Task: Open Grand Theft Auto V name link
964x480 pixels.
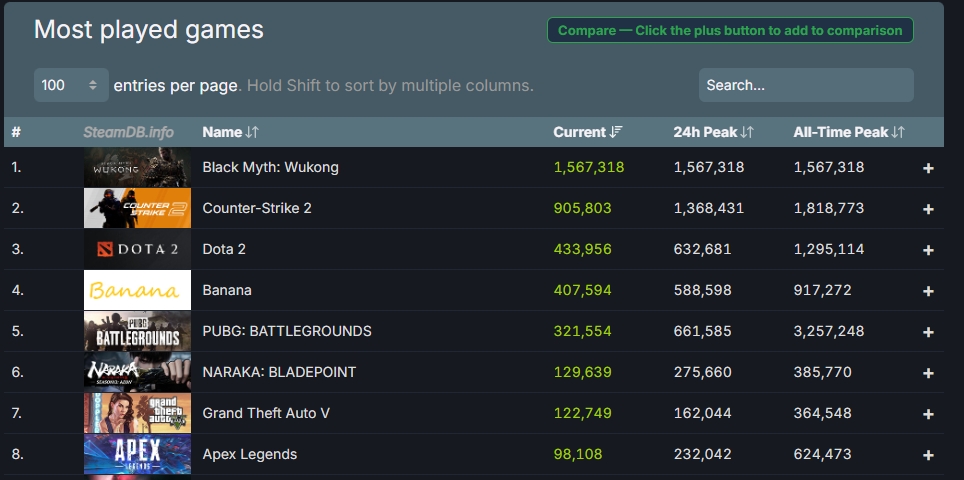Action: 266,413
